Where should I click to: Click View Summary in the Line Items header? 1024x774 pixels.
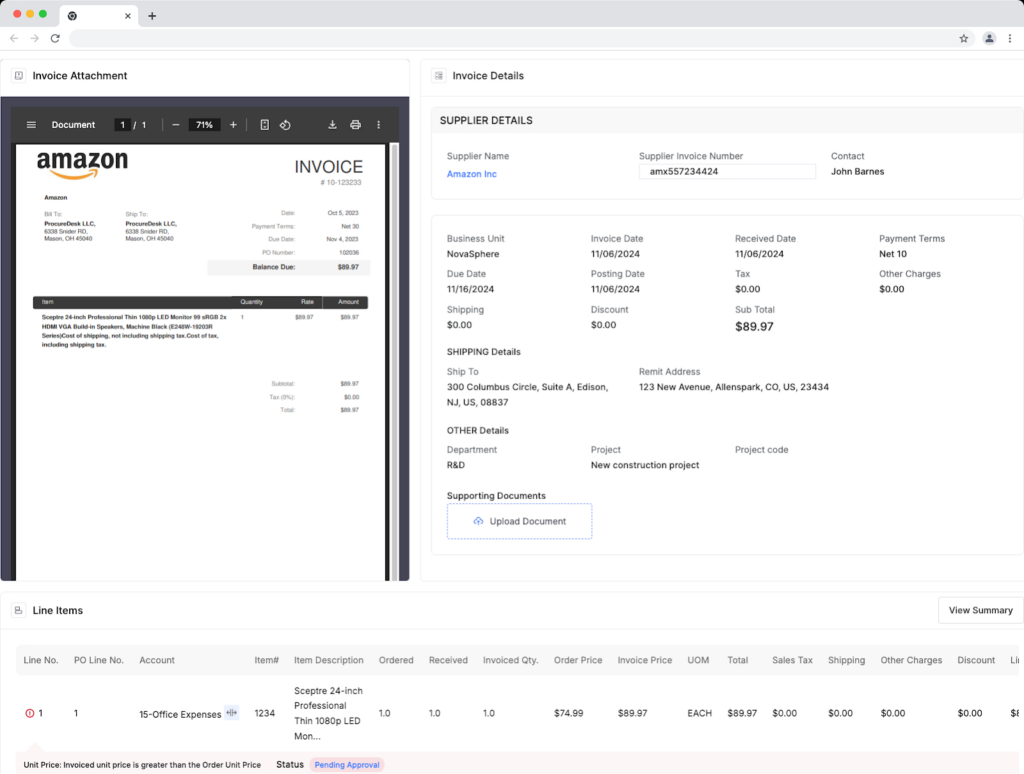[x=980, y=610]
